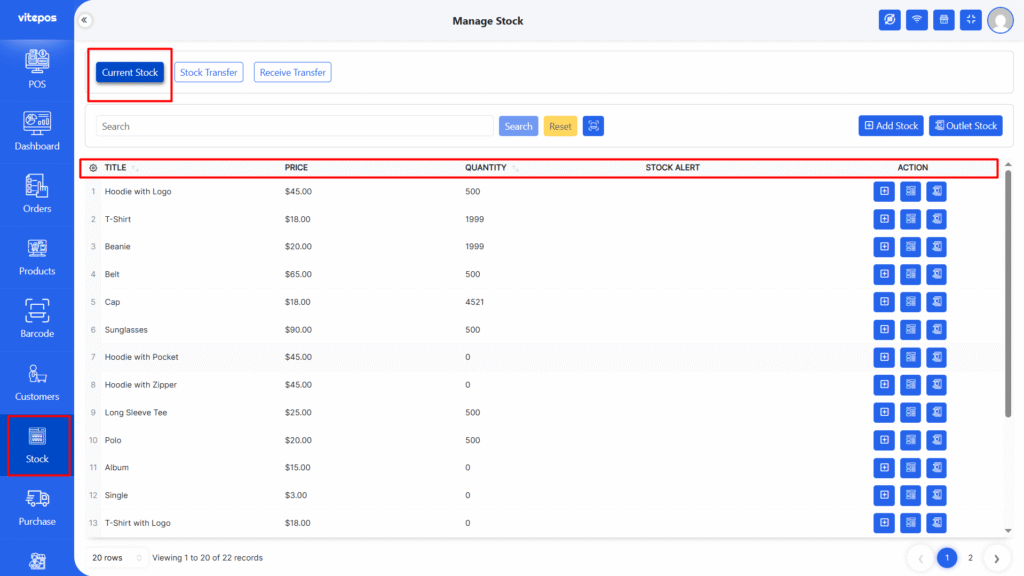Open the user profile avatar menu
The height and width of the screenshot is (576, 1024).
point(1000,20)
